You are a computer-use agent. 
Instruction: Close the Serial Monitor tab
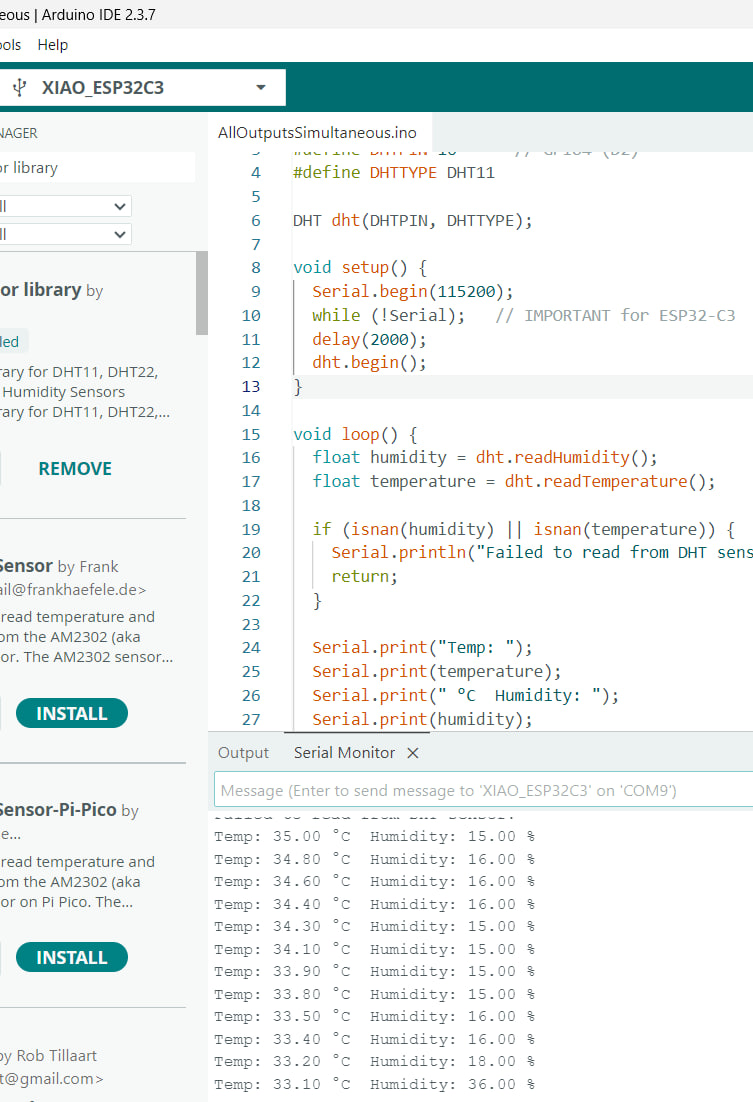[413, 753]
